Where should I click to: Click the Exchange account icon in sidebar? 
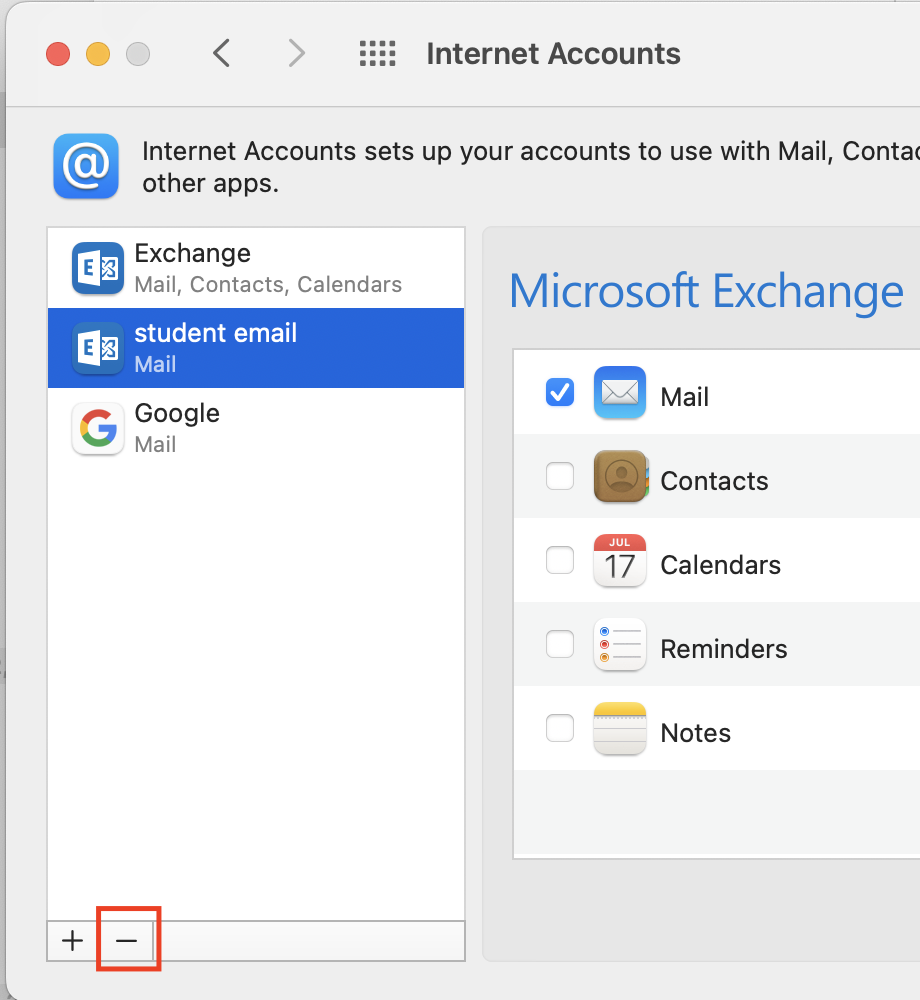(98, 268)
